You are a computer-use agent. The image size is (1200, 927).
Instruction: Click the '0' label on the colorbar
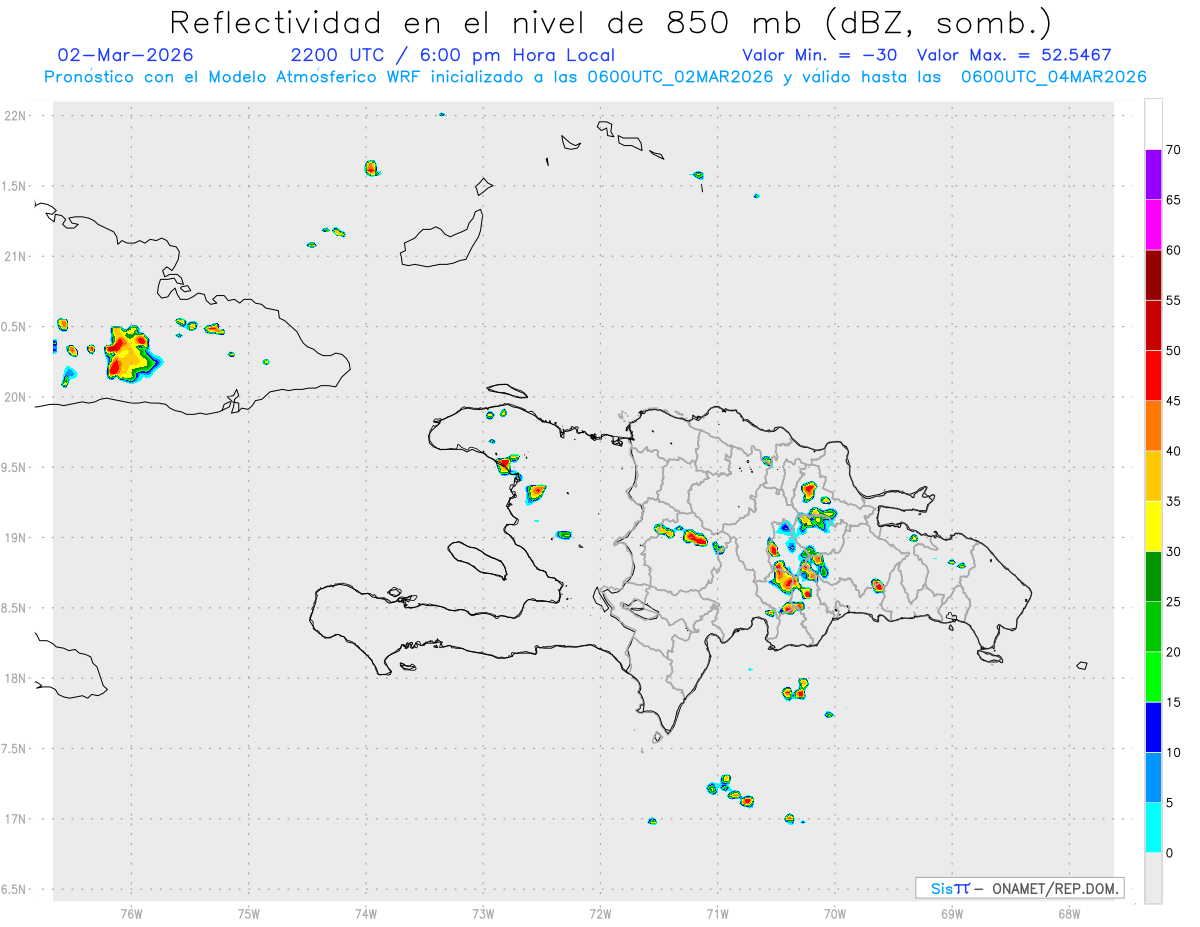point(1169,853)
